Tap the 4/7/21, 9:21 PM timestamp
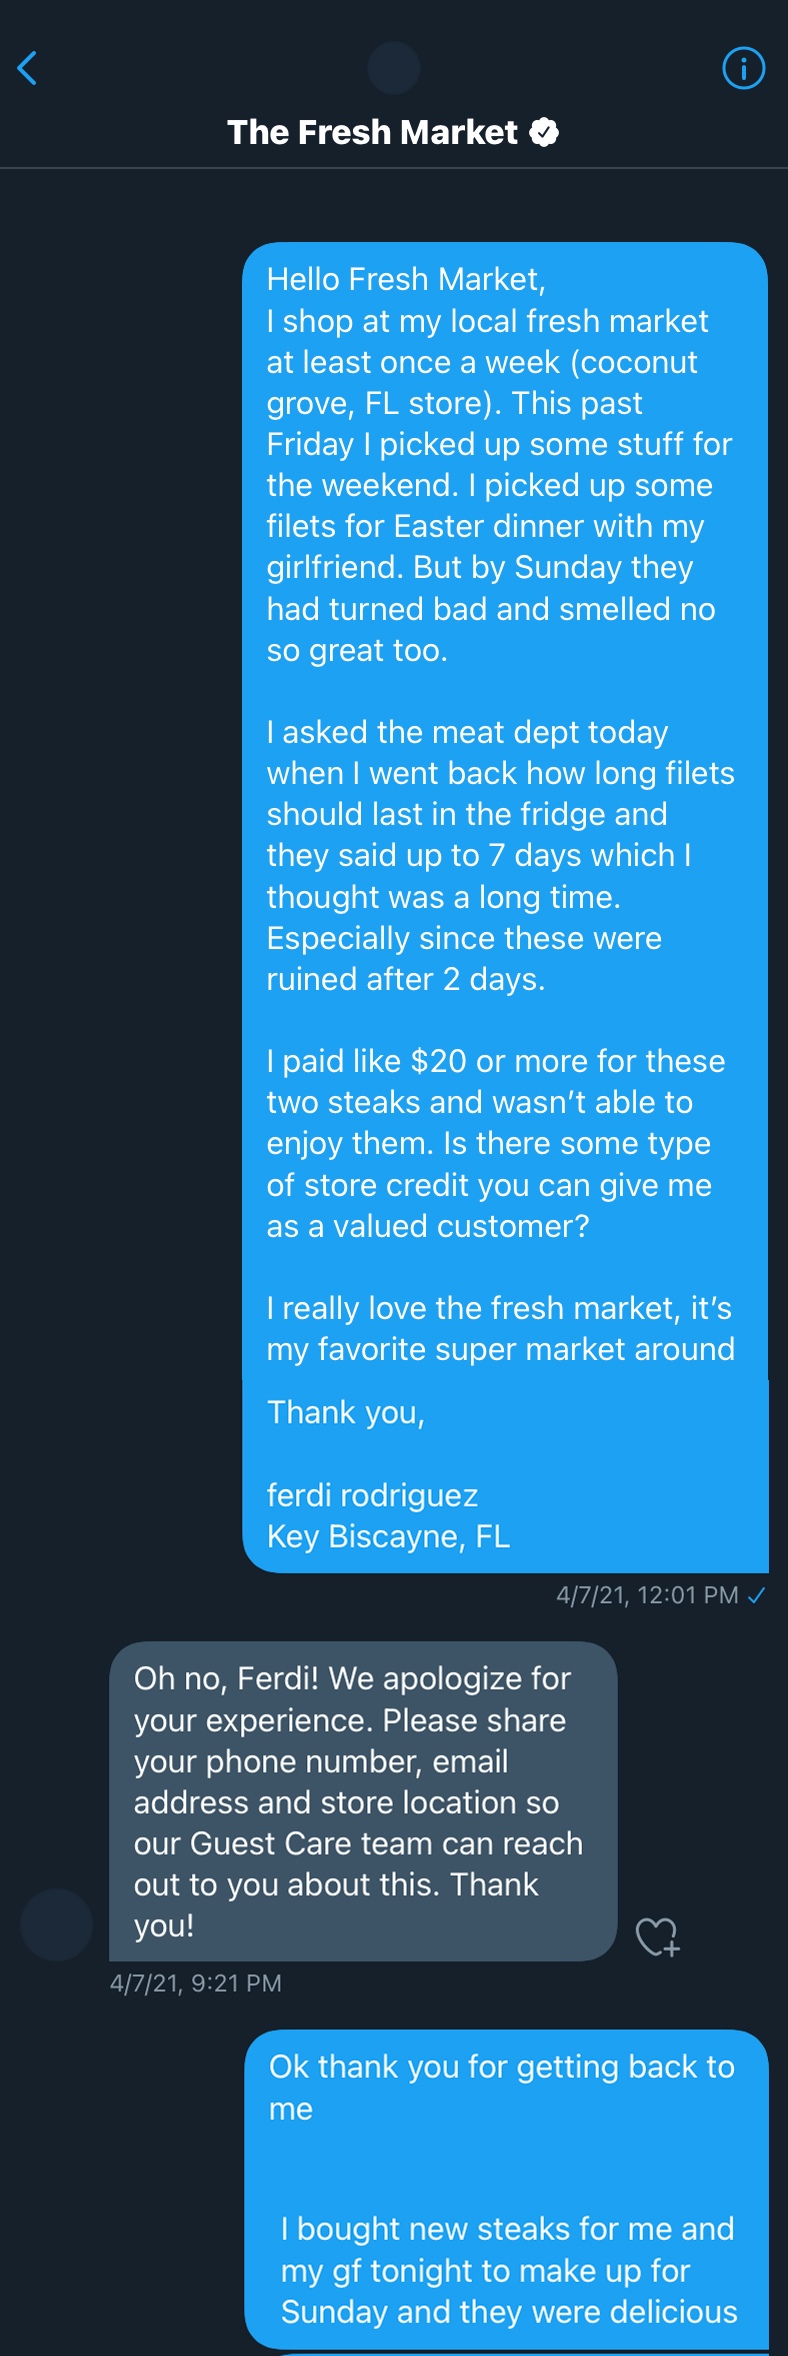Screen dimensions: 788x2356 tap(196, 1983)
